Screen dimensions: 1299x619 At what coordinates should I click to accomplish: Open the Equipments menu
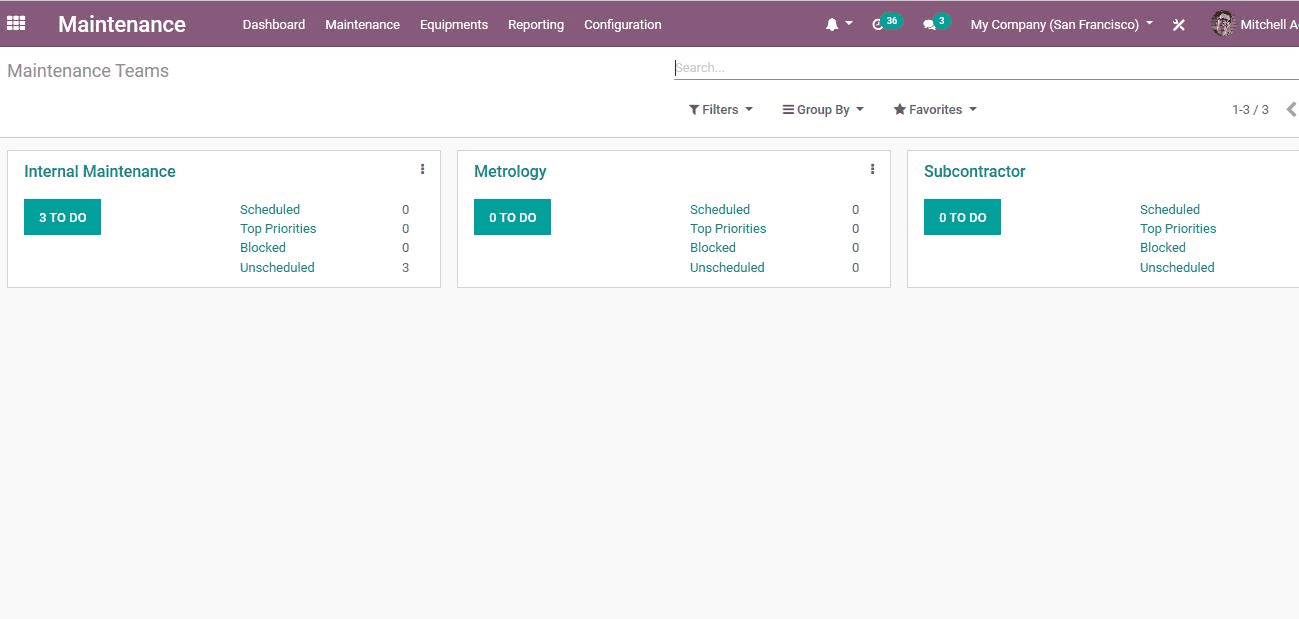454,24
